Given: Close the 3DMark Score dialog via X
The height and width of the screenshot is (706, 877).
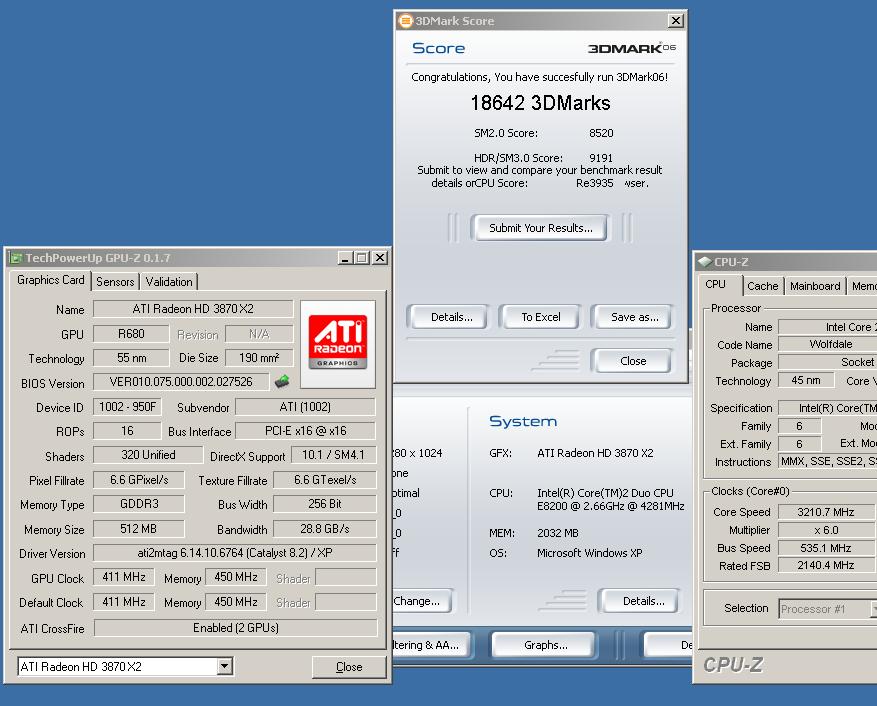Looking at the screenshot, I should pos(676,21).
